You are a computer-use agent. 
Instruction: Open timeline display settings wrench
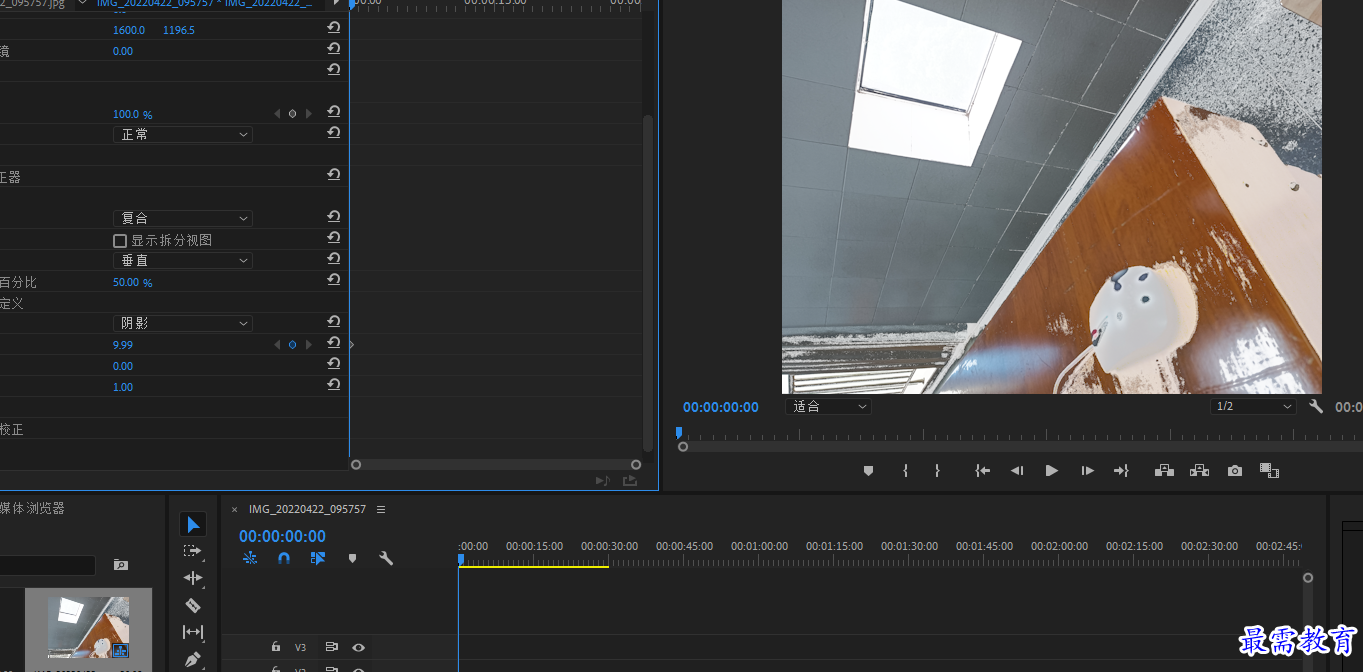[x=386, y=559]
